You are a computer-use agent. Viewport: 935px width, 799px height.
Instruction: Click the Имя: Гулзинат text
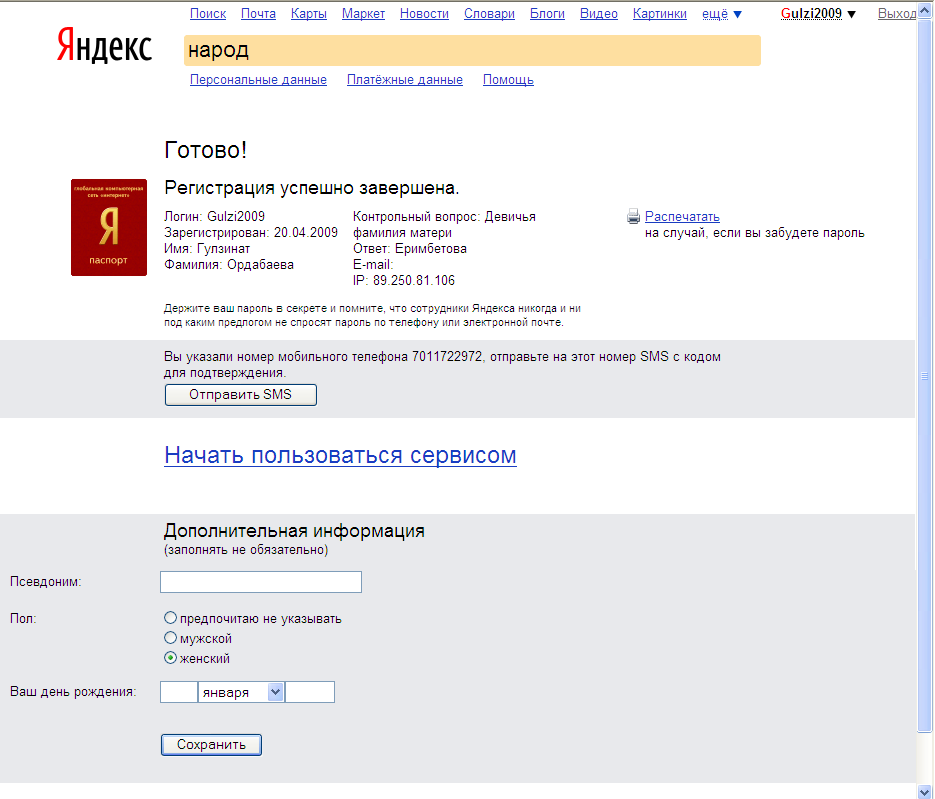pyautogui.click(x=208, y=249)
